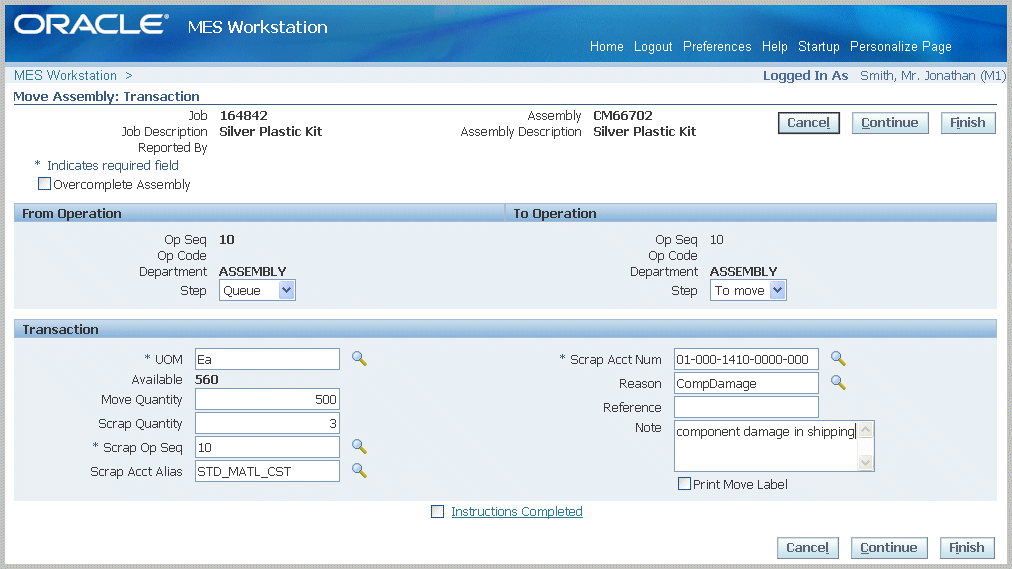Click the assembly value CM66702
Viewport: 1012px width, 569px height.
(623, 115)
